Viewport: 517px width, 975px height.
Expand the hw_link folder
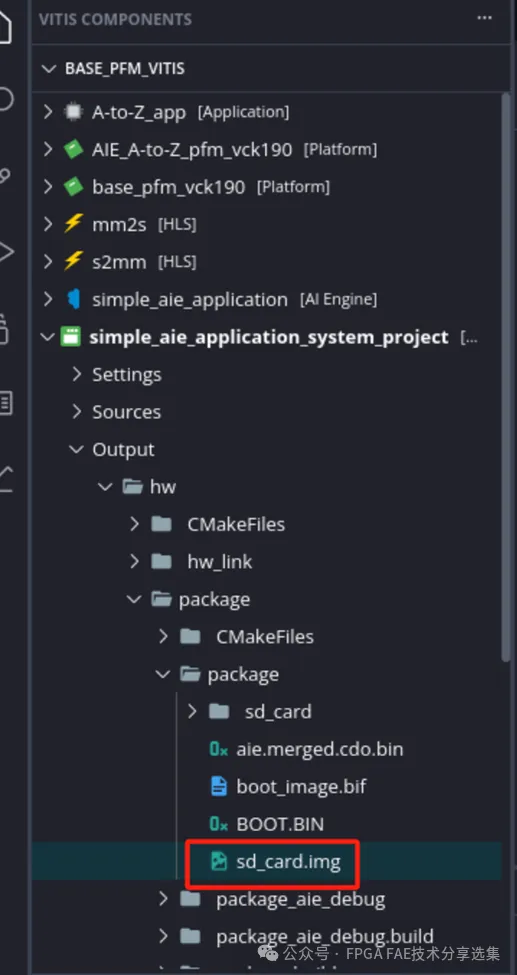[134, 561]
